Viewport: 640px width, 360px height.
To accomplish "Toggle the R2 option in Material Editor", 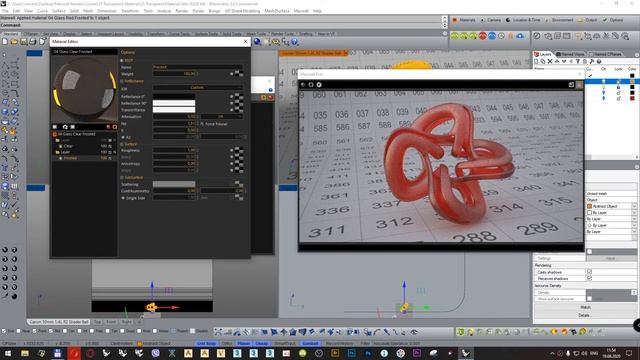I will click(123, 137).
